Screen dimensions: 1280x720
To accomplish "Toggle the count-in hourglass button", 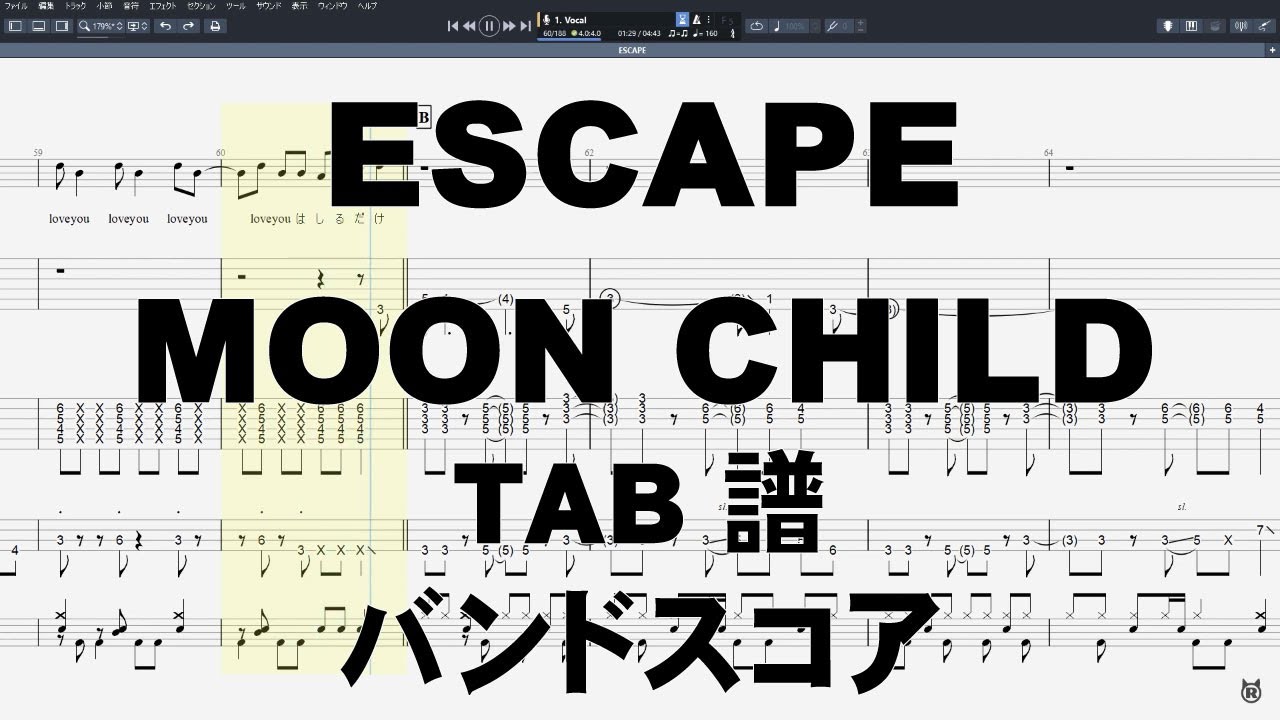I will pyautogui.click(x=682, y=19).
